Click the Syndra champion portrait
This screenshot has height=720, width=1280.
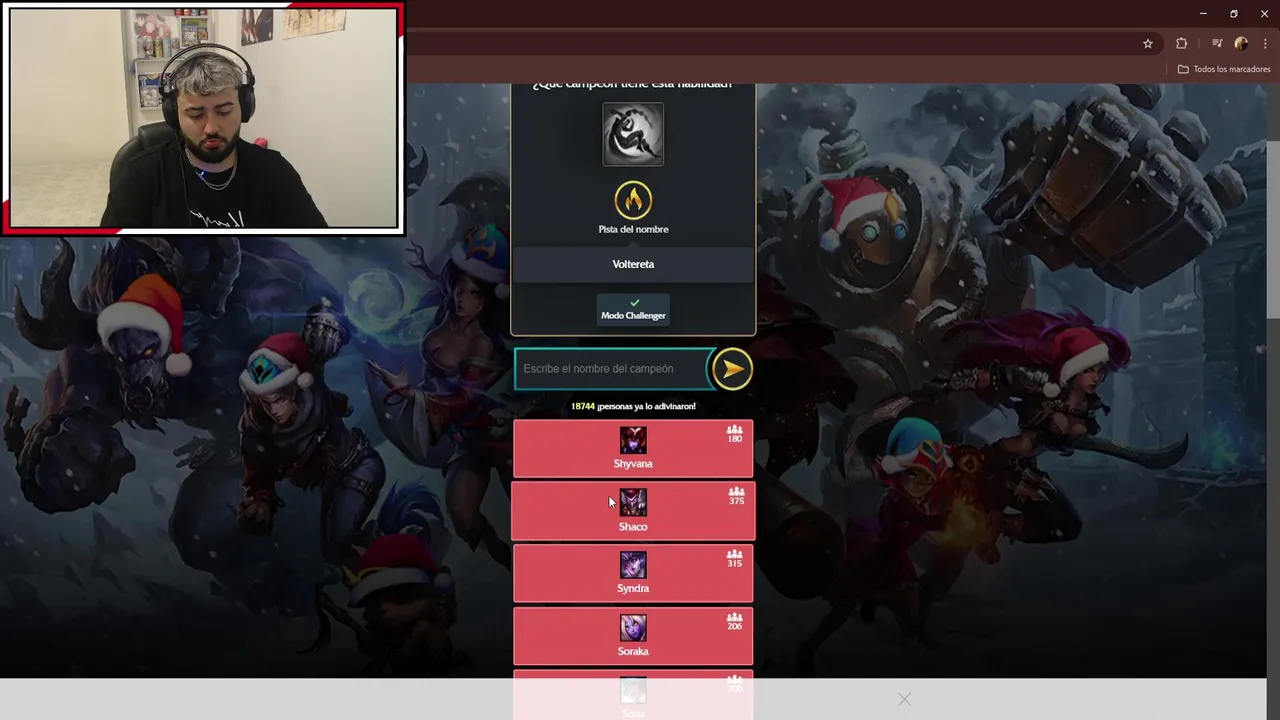point(633,565)
